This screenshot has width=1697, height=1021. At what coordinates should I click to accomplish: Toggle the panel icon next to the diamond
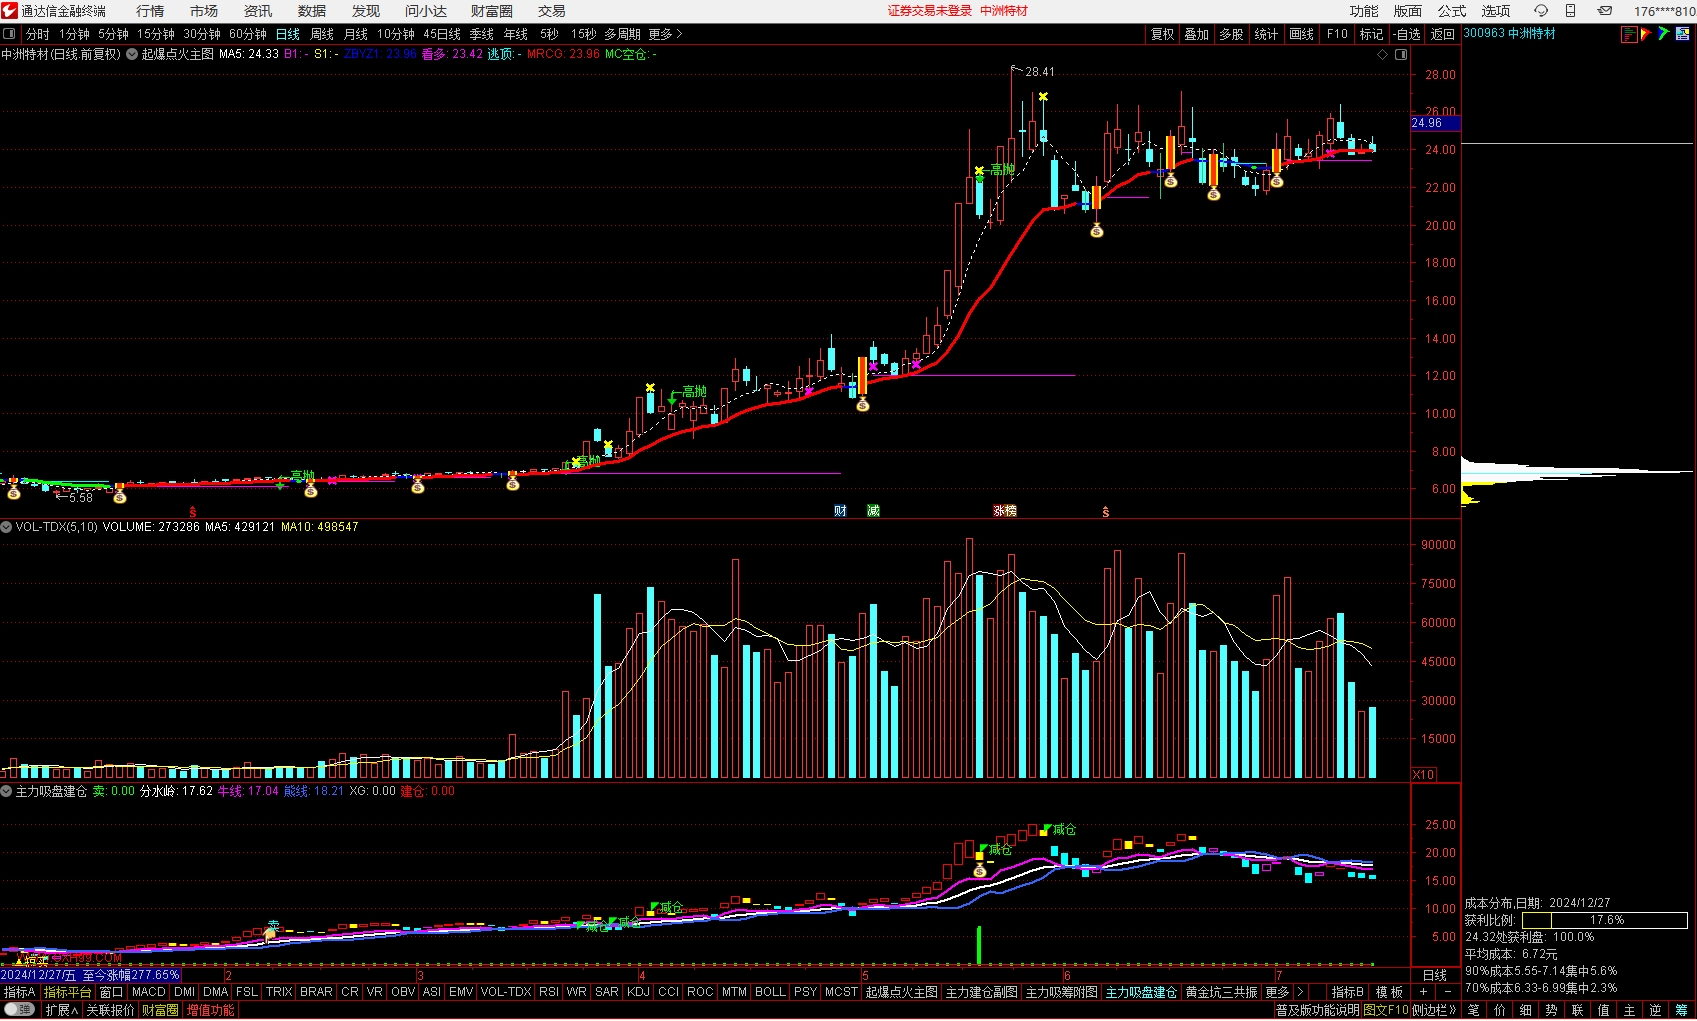(x=1401, y=54)
